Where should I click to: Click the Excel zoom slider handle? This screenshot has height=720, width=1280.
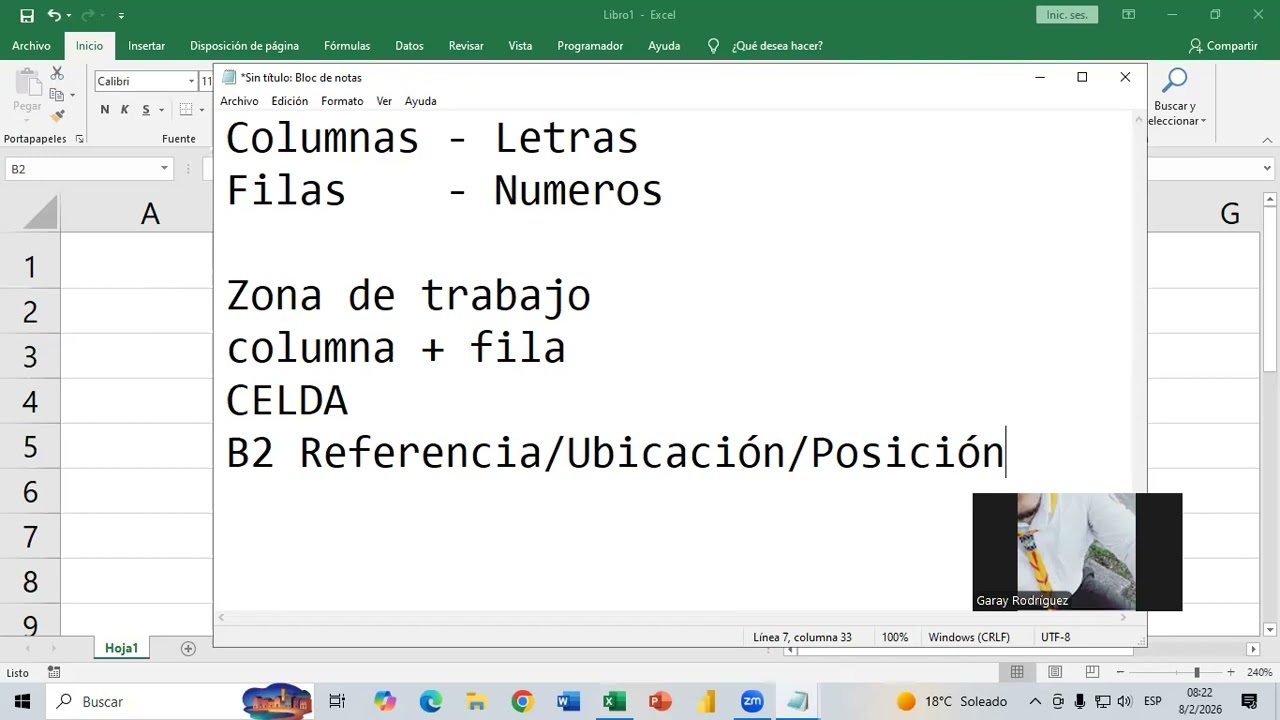(x=1196, y=673)
